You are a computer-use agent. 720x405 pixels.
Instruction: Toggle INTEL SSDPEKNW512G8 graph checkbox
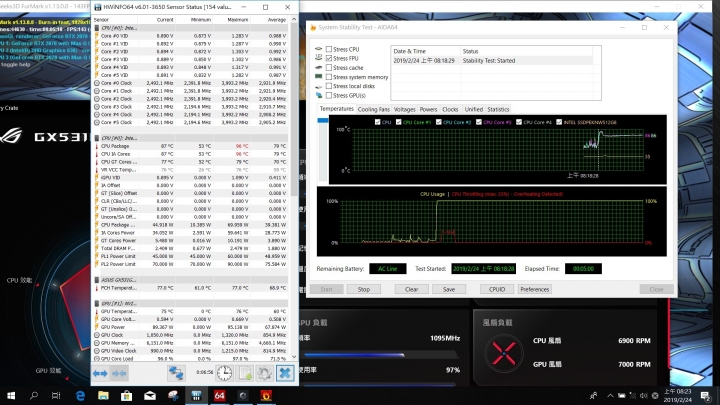click(559, 122)
